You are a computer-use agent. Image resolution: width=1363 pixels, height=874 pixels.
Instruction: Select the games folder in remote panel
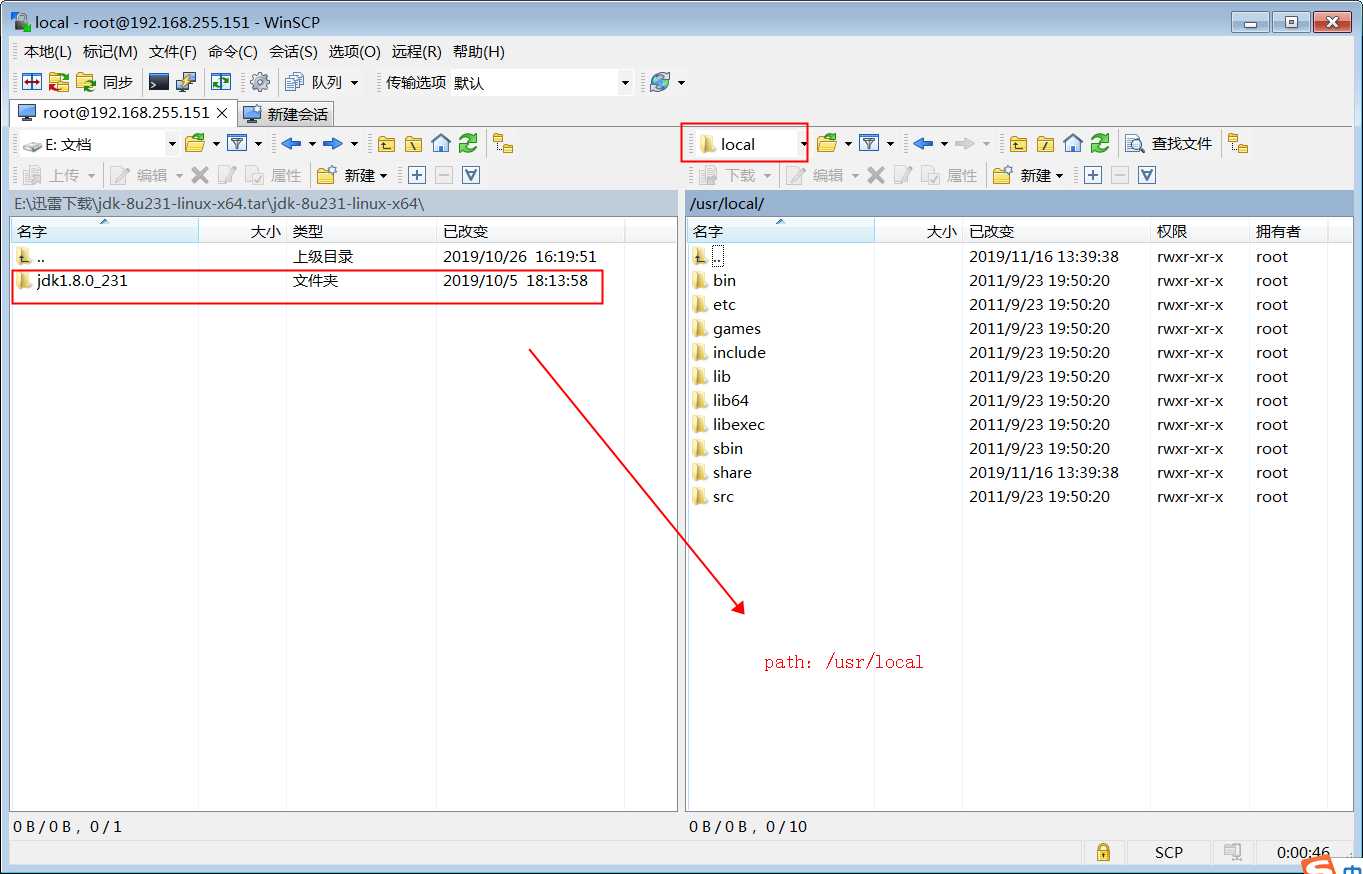(x=737, y=329)
